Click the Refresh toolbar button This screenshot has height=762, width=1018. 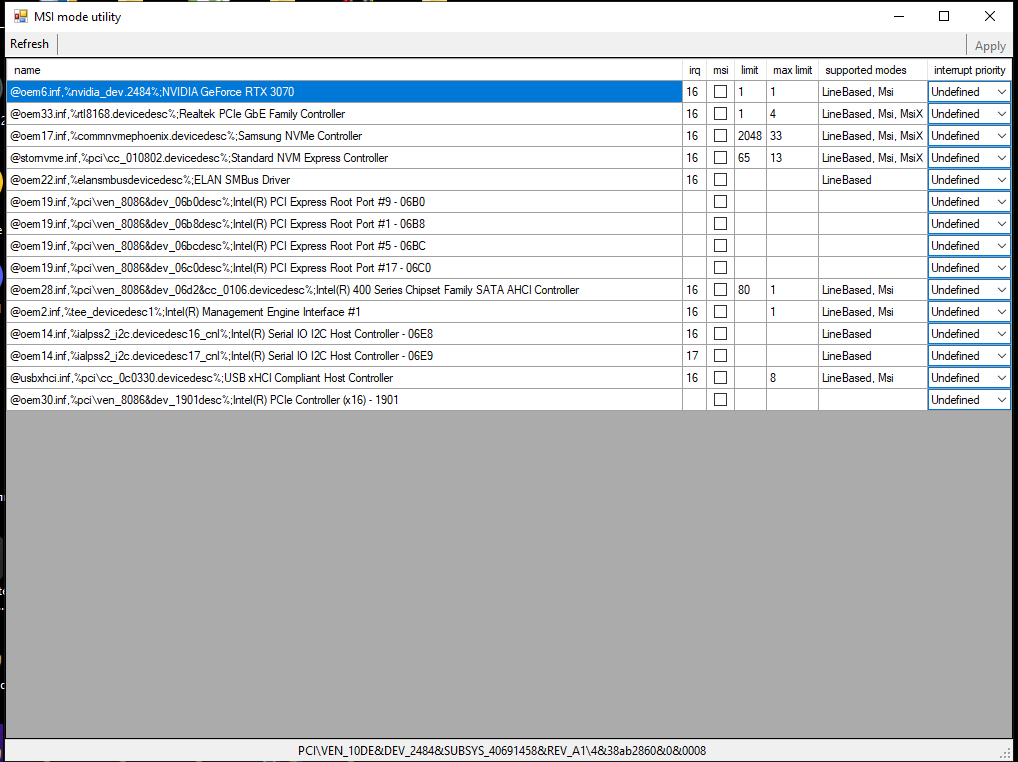pos(29,44)
